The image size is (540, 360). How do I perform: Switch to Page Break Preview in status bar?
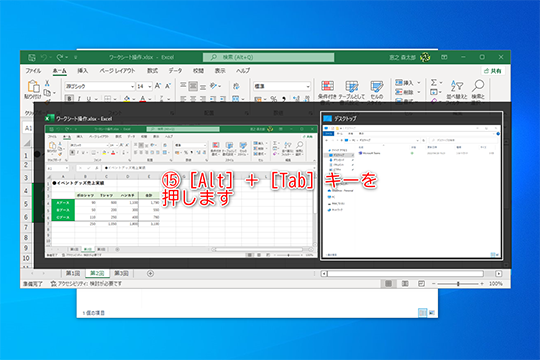coord(421,284)
